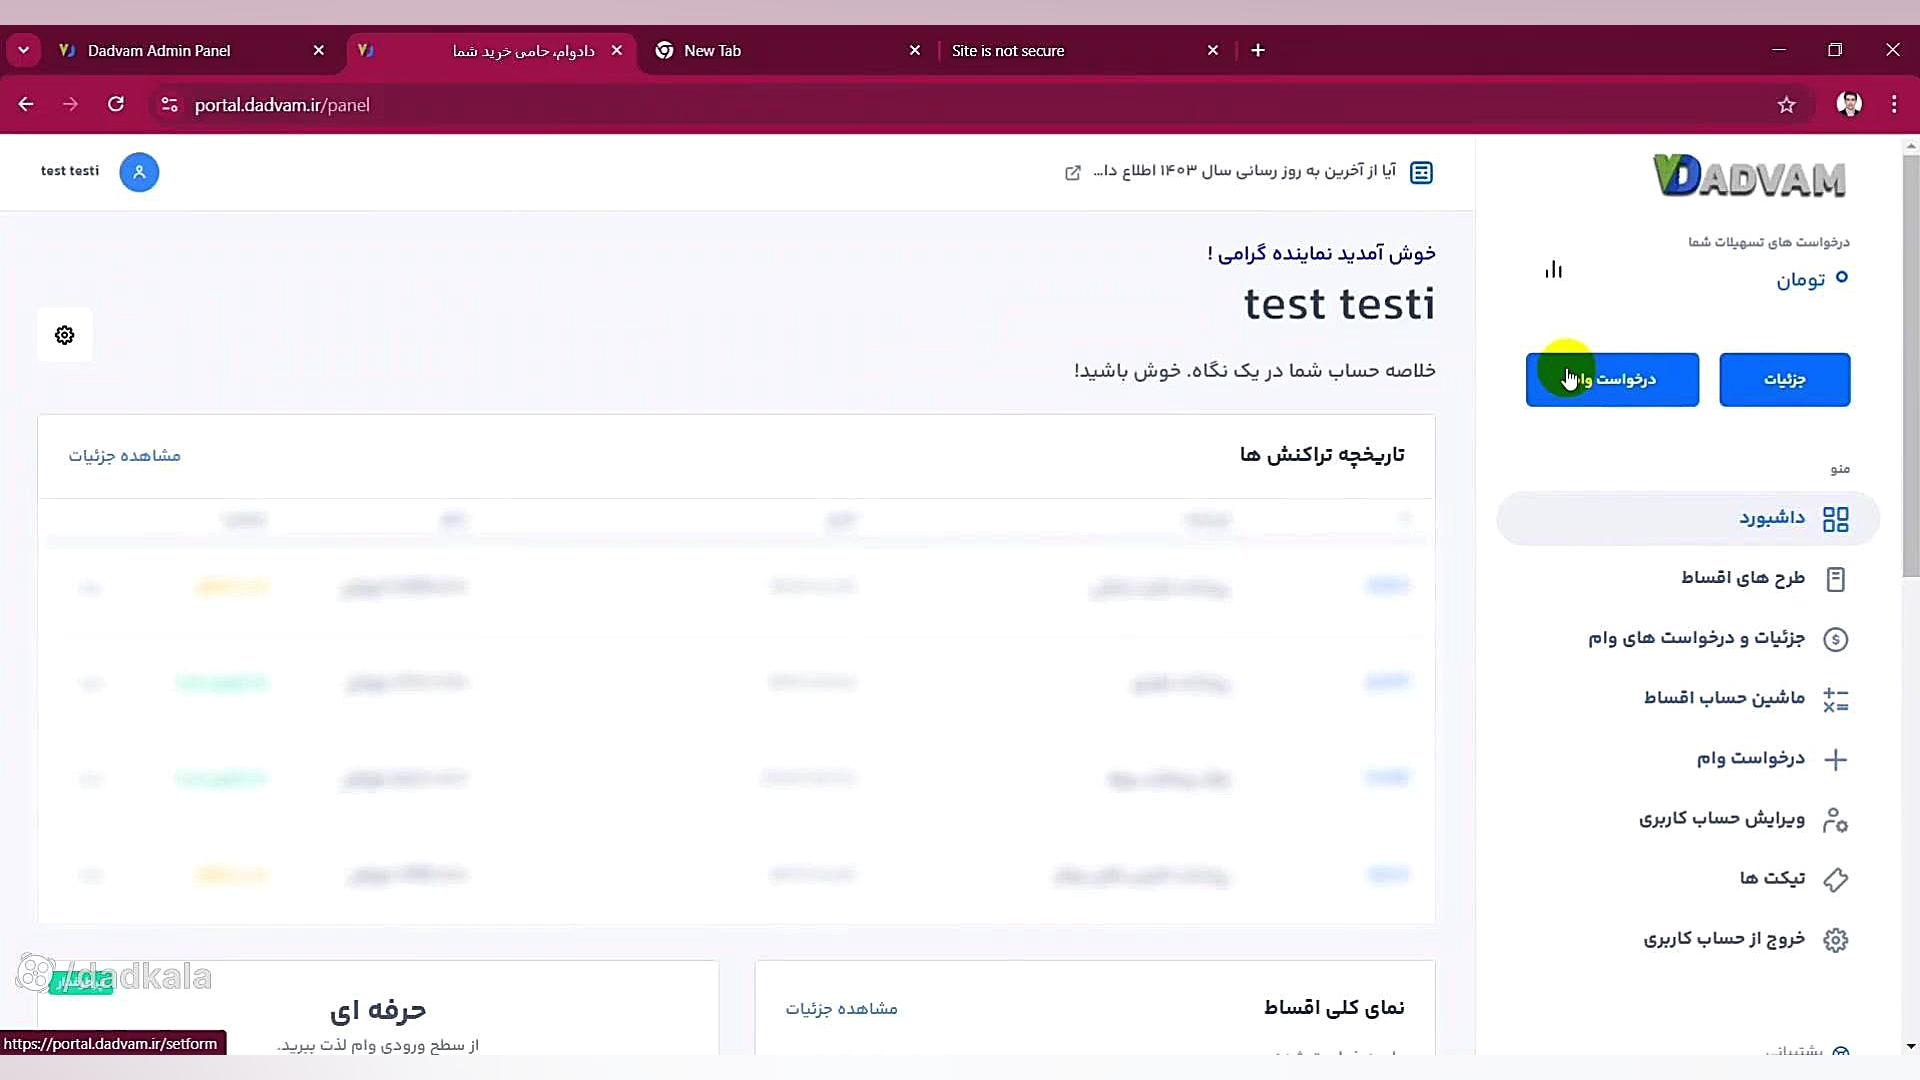The height and width of the screenshot is (1080, 1920).
Task: Open ماشین حساب اقساط menu item
Action: (x=1688, y=698)
